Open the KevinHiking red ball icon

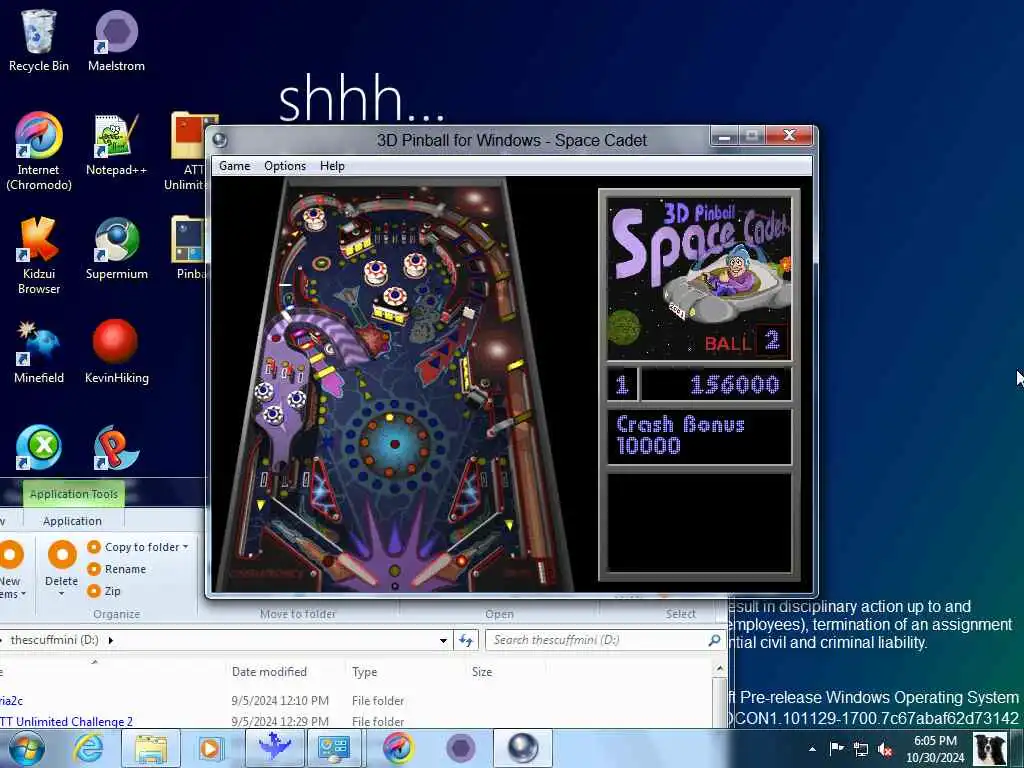(x=116, y=353)
